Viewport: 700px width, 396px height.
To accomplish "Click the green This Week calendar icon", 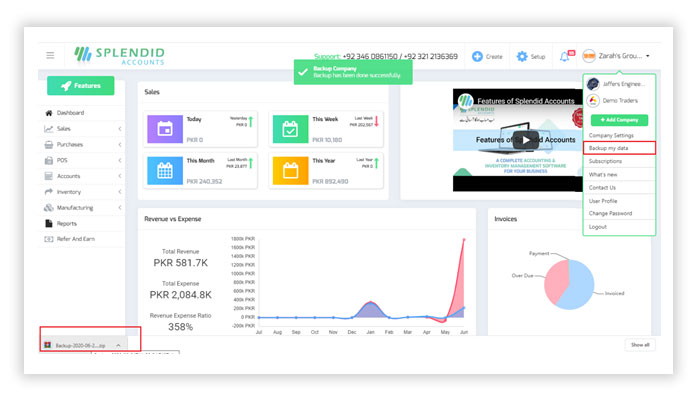I will tap(290, 129).
